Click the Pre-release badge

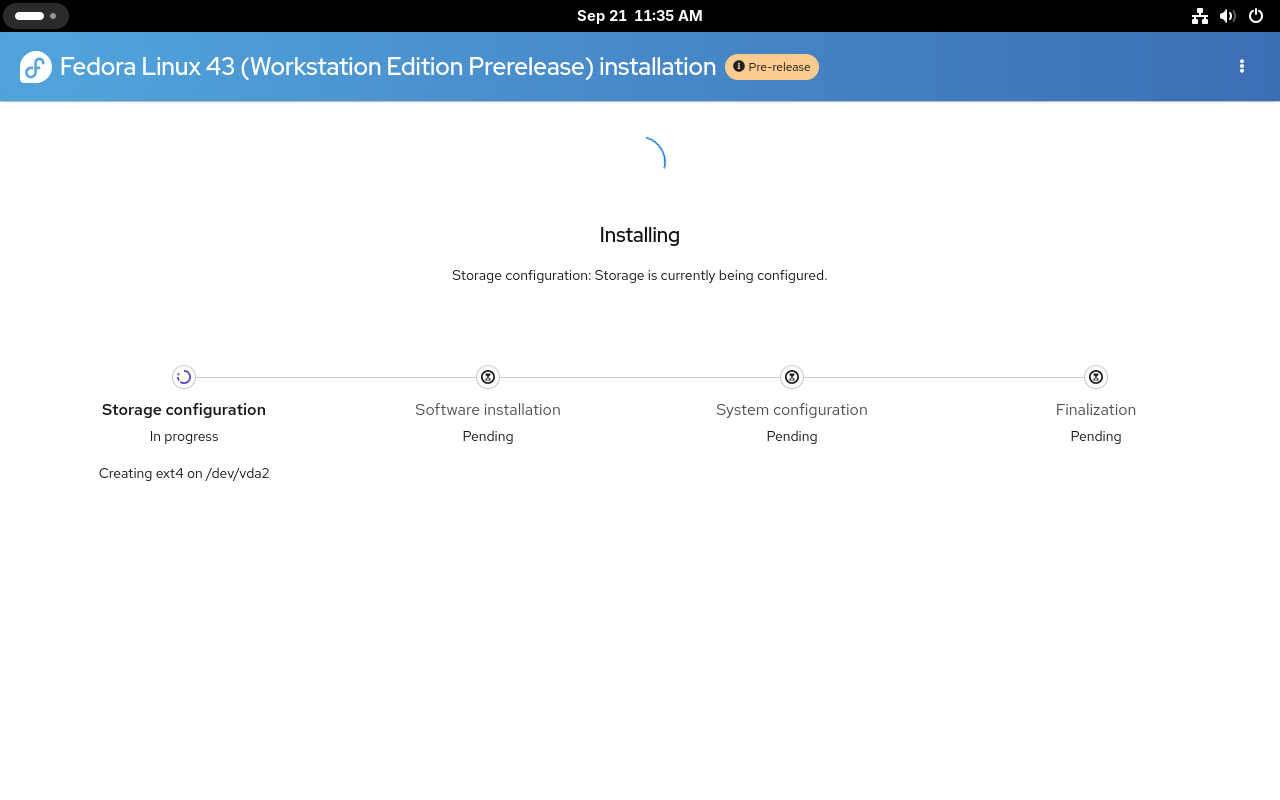[x=771, y=67]
